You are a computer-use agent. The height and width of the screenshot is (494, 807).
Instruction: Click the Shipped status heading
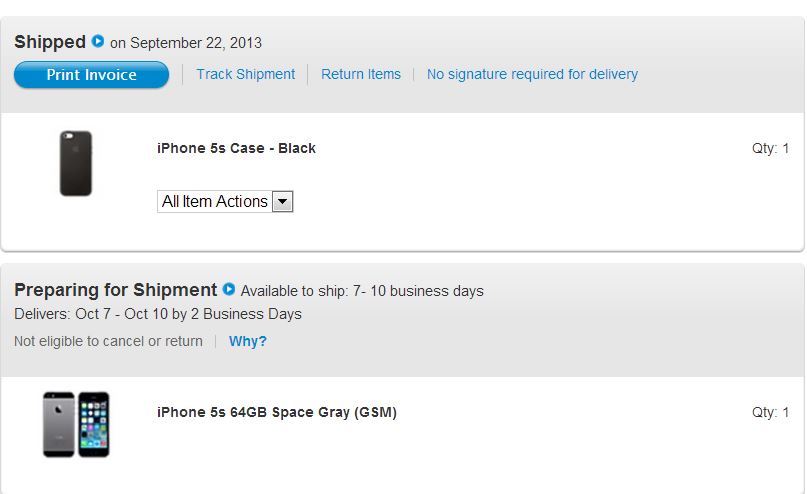[x=50, y=42]
